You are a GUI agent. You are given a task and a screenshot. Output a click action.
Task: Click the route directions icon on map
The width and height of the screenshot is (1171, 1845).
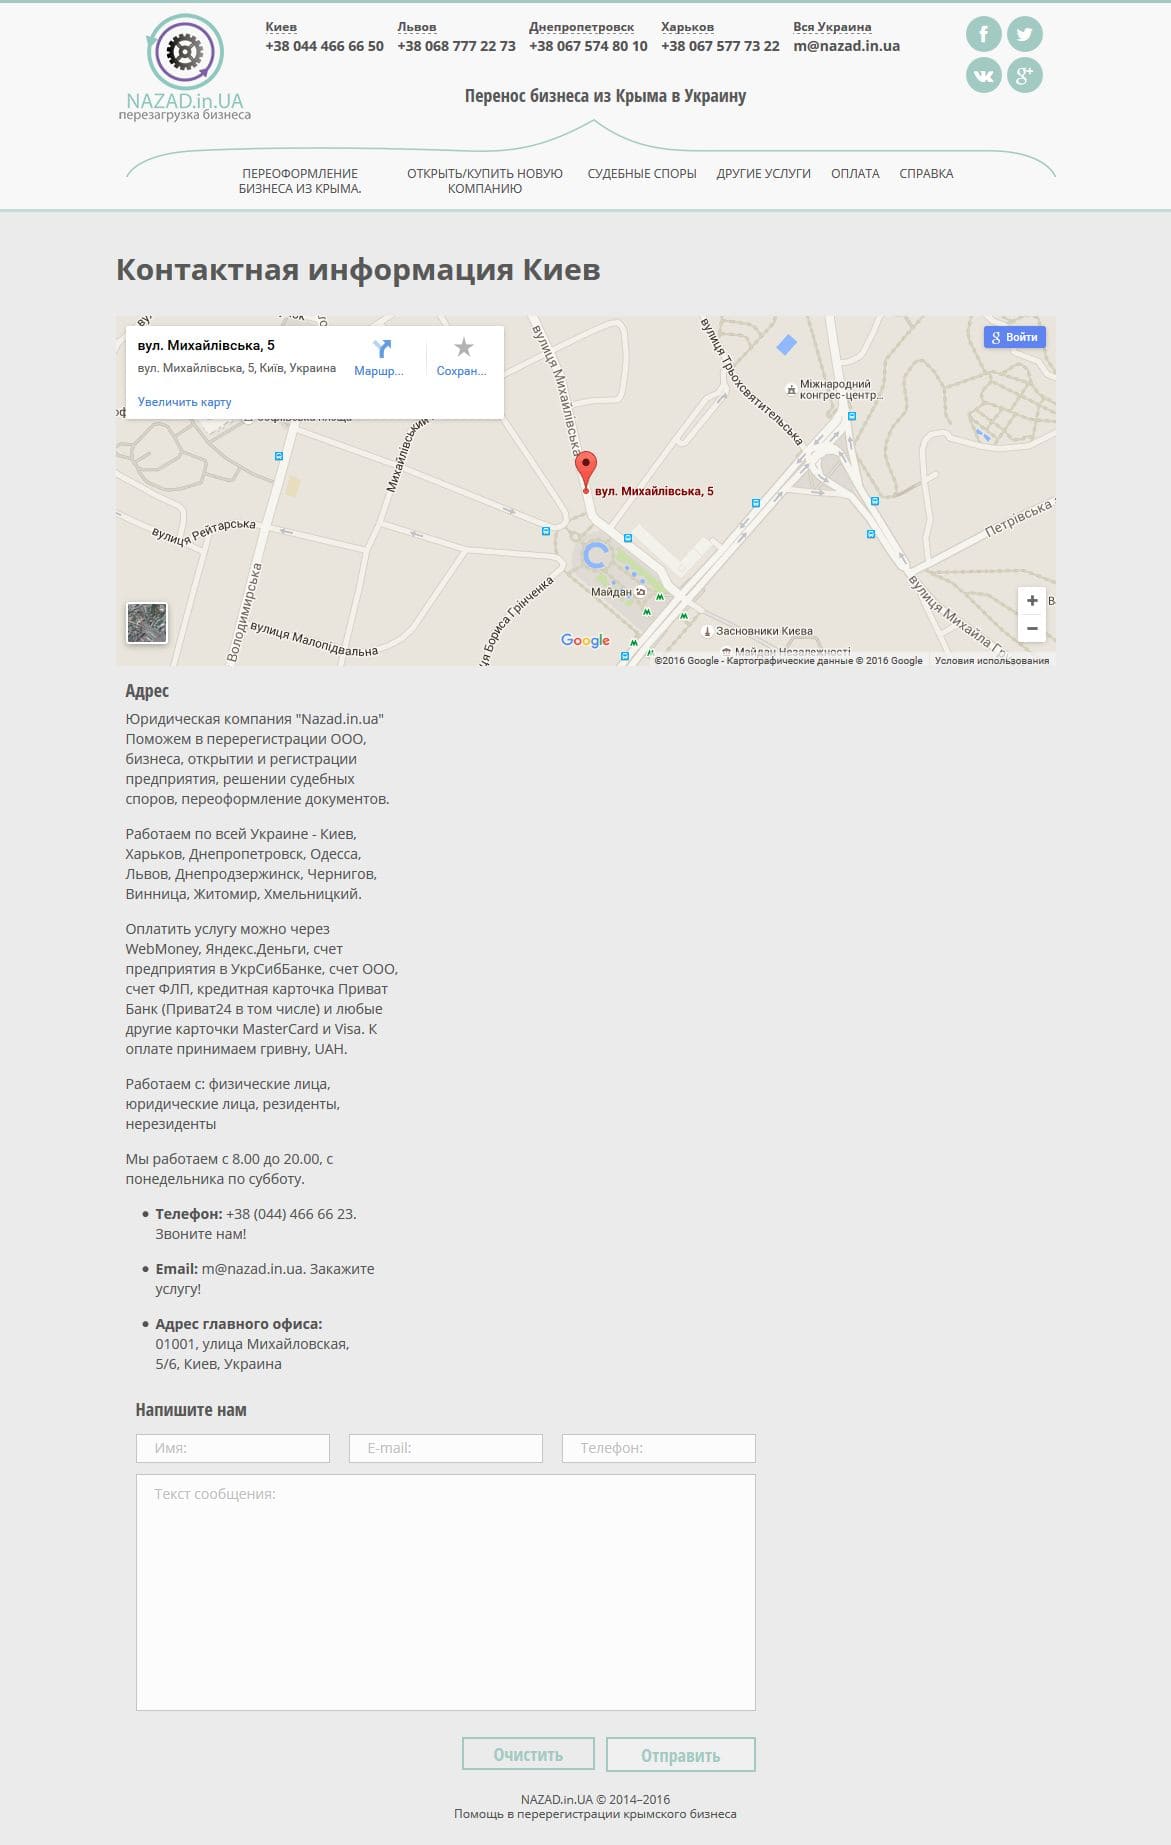pyautogui.click(x=380, y=349)
